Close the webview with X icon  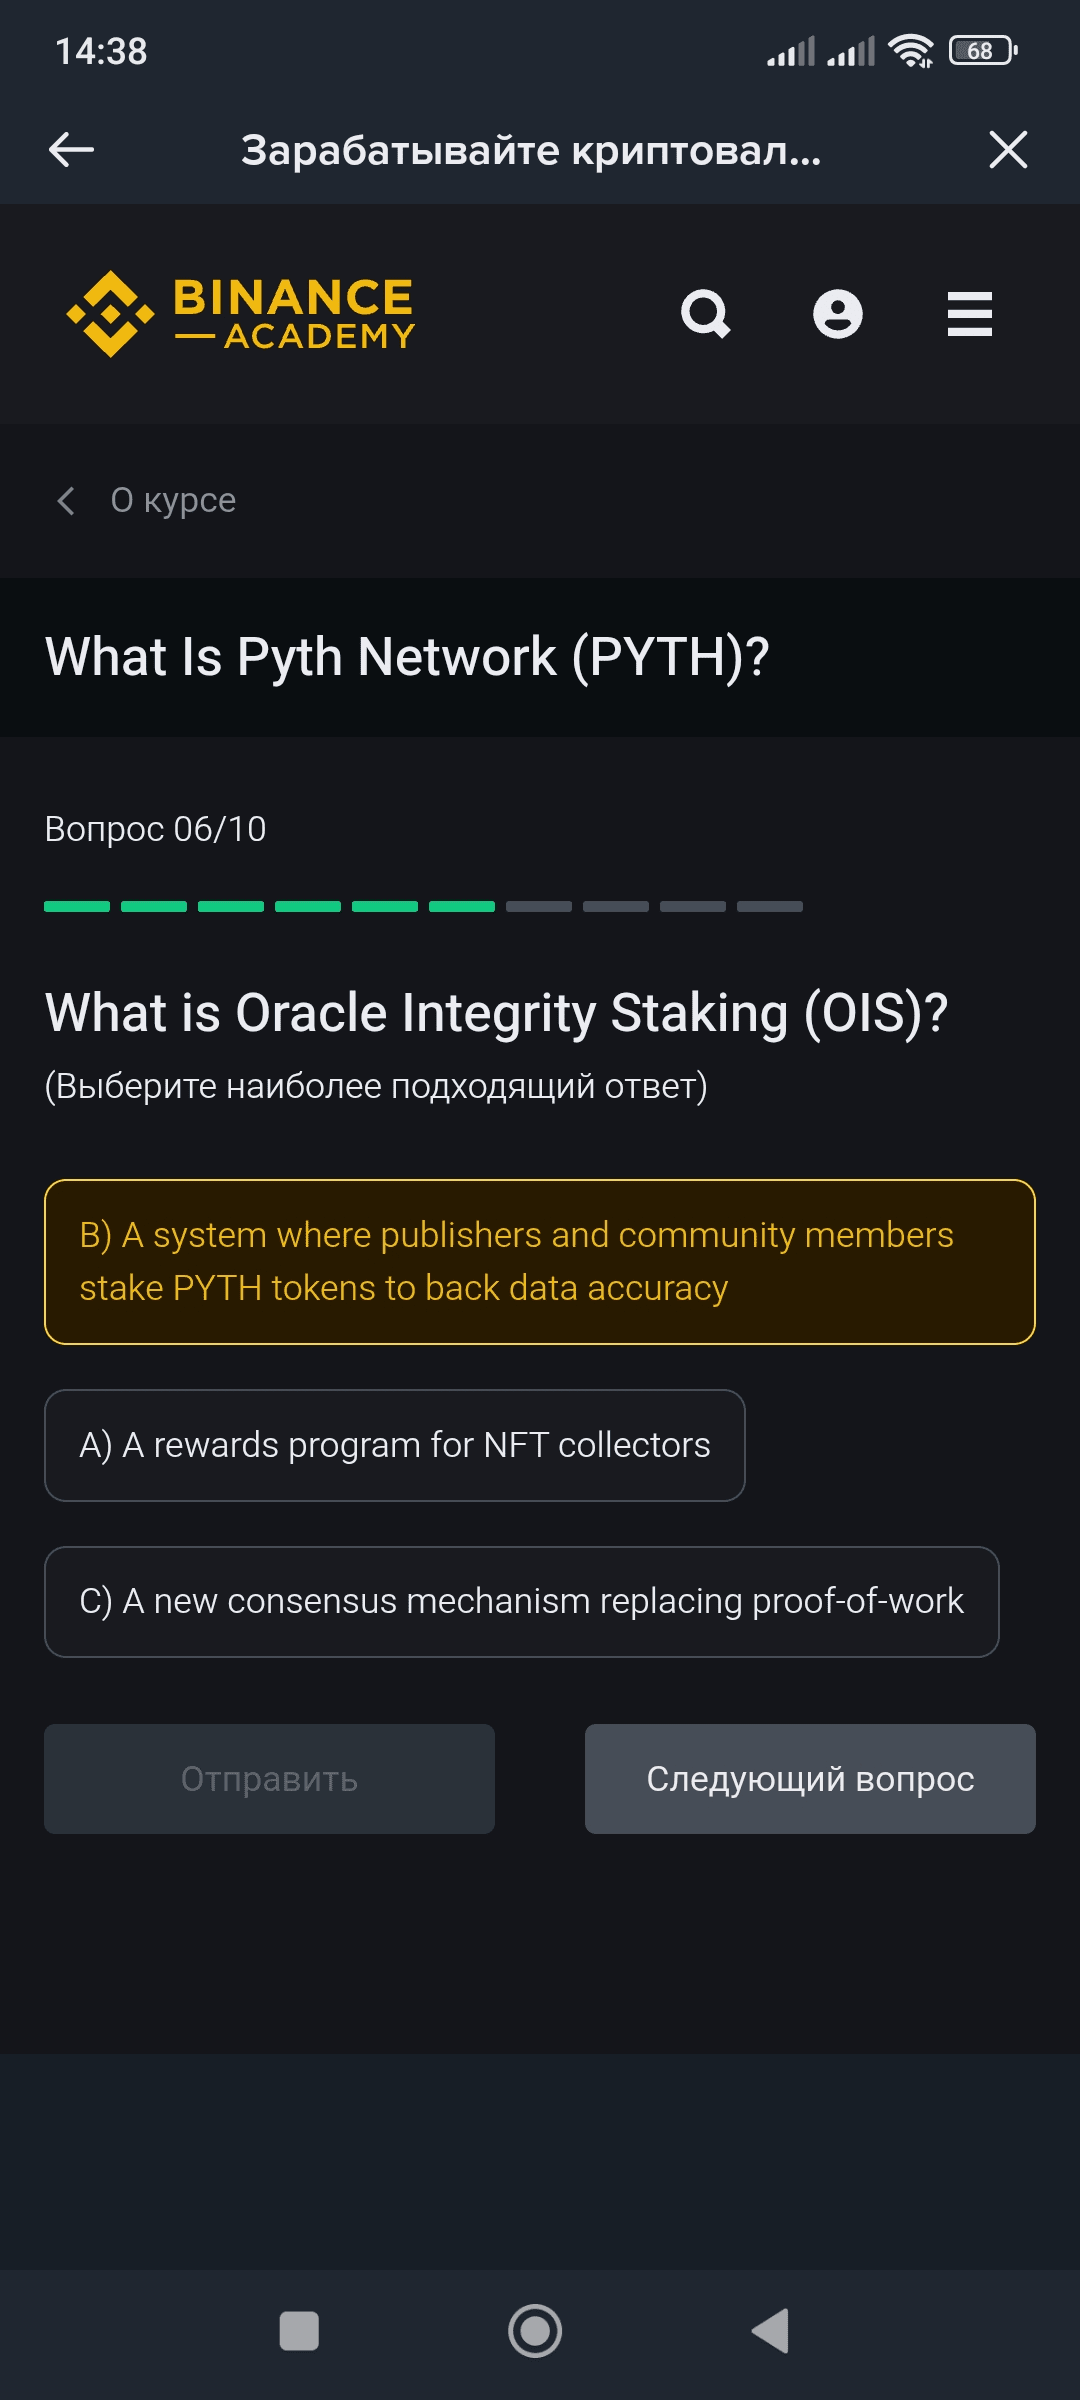1008,150
